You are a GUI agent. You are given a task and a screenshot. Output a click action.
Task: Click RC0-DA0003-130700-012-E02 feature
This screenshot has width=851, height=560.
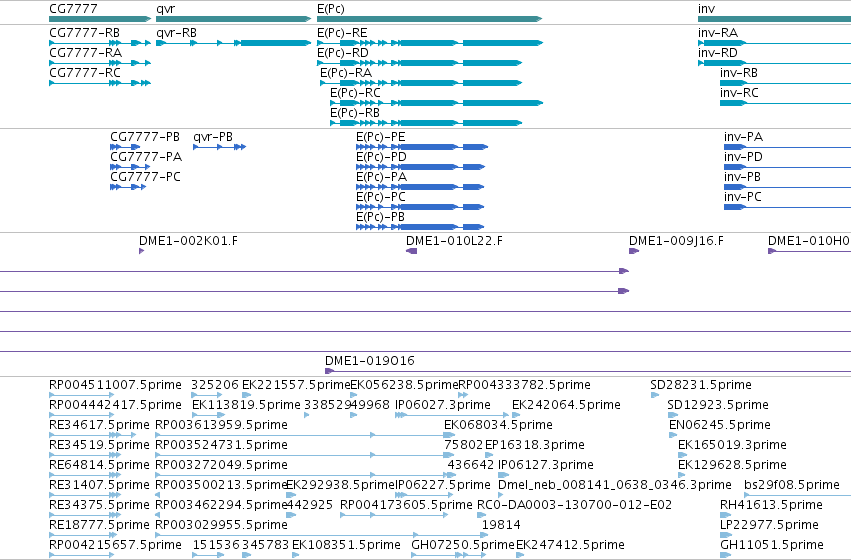481,516
